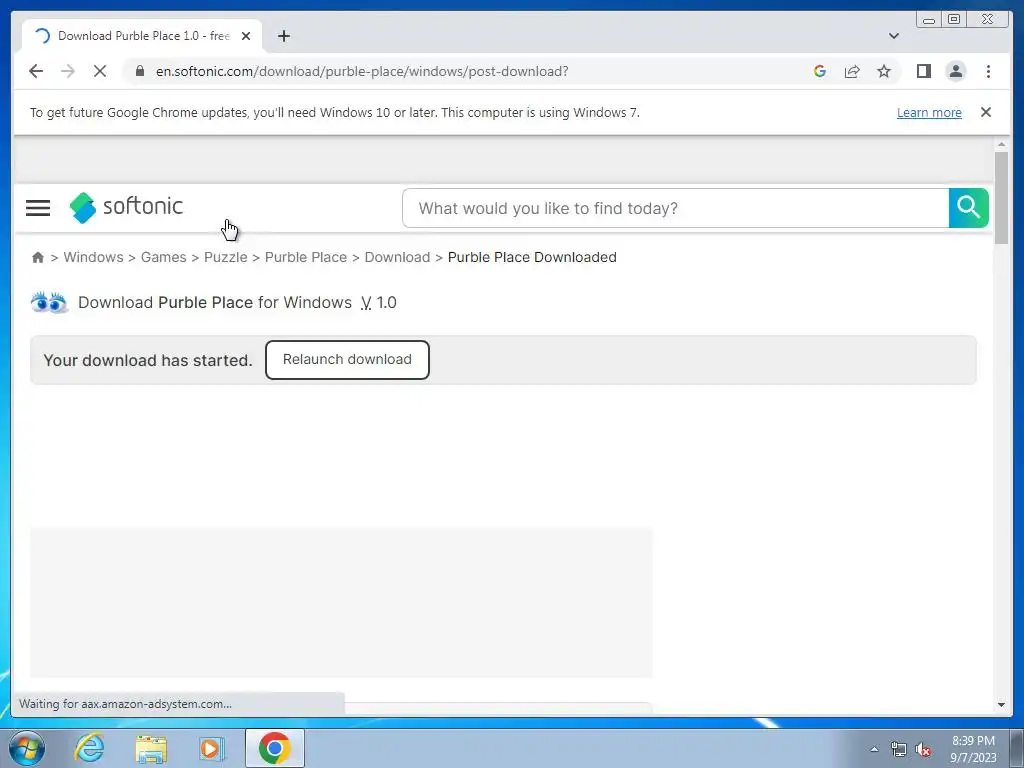This screenshot has height=768, width=1024.
Task: Click scrollbar up arrow
Action: [x=1001, y=144]
